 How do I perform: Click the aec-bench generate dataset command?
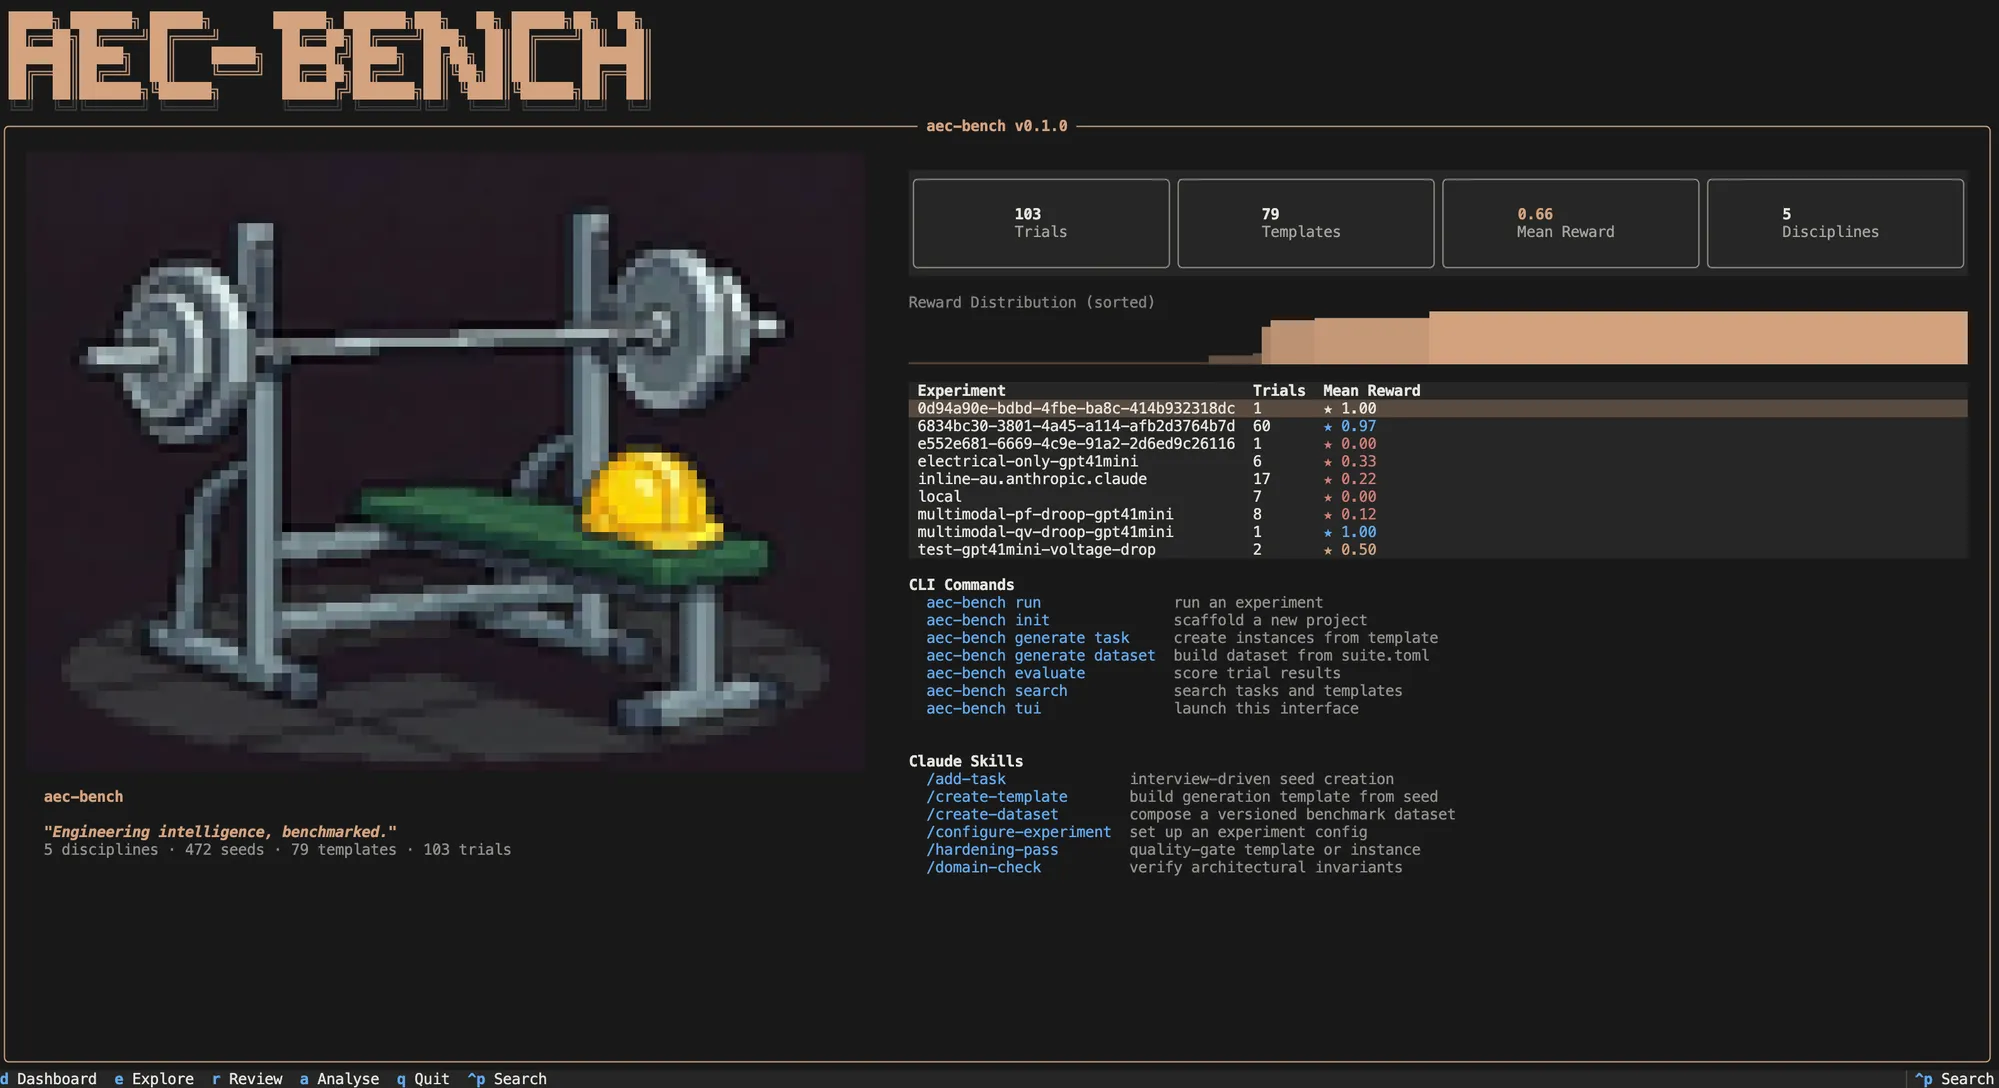1040,656
